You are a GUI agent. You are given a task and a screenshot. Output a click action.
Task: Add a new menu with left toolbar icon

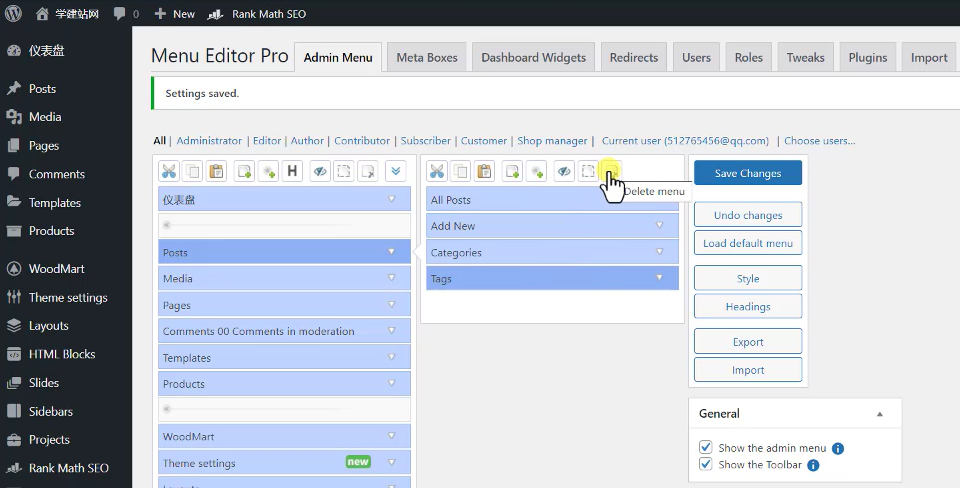pyautogui.click(x=244, y=171)
